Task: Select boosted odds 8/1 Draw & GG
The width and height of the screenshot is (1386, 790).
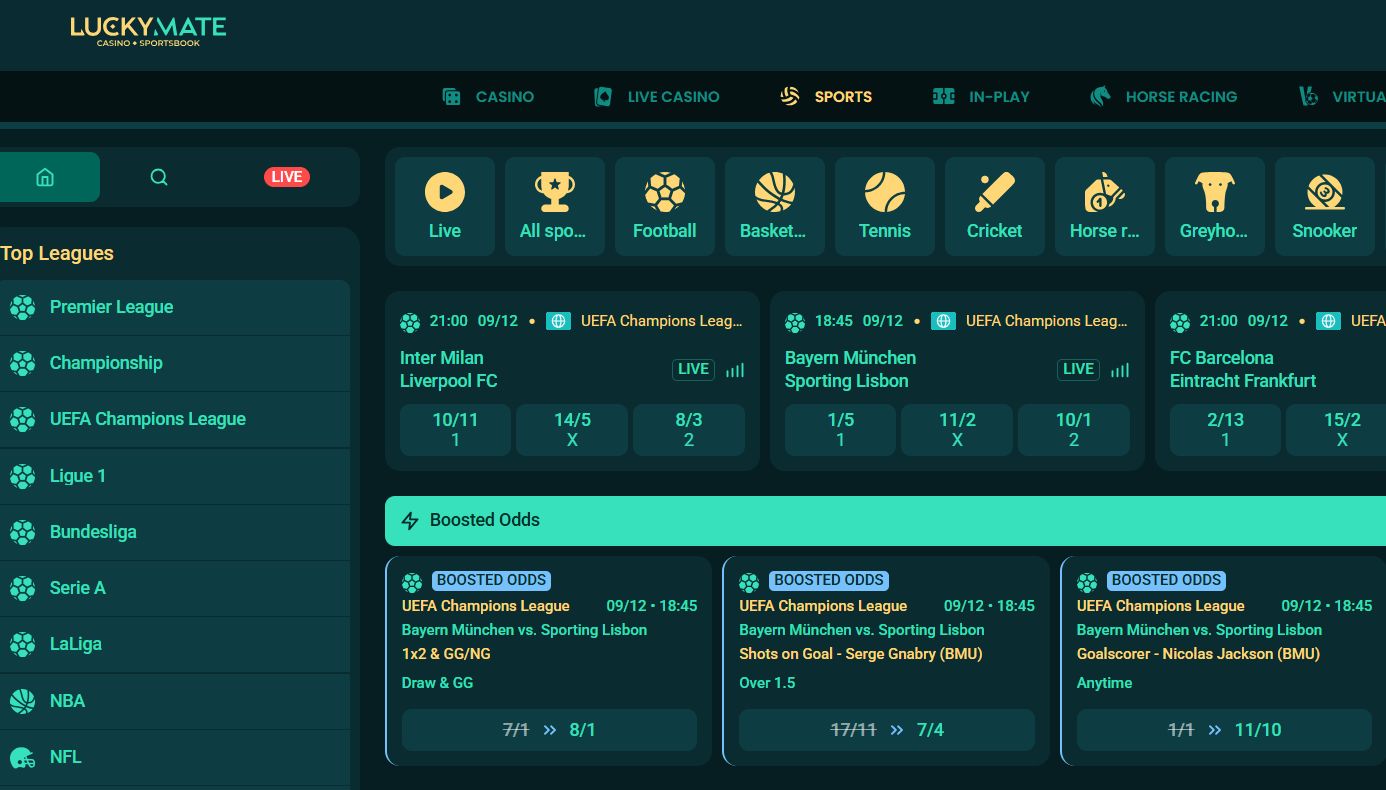Action: (549, 730)
